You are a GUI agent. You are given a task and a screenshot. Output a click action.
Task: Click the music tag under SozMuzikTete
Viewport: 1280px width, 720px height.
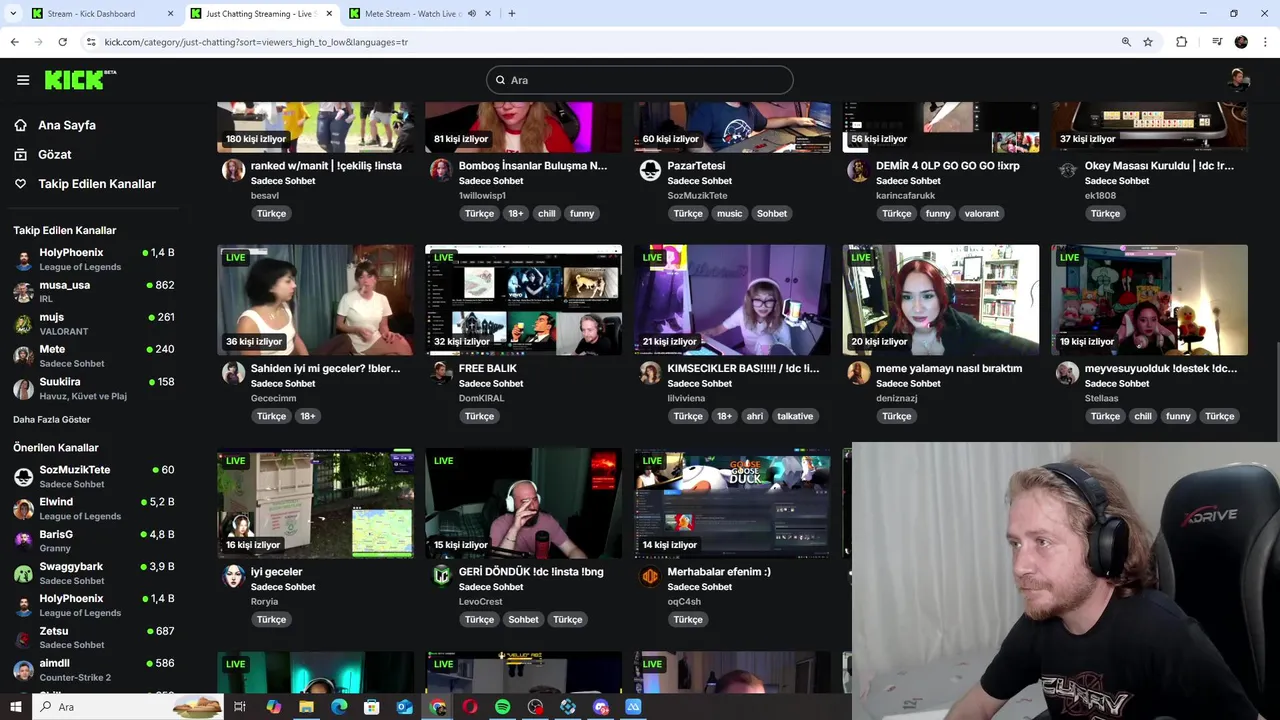point(730,213)
